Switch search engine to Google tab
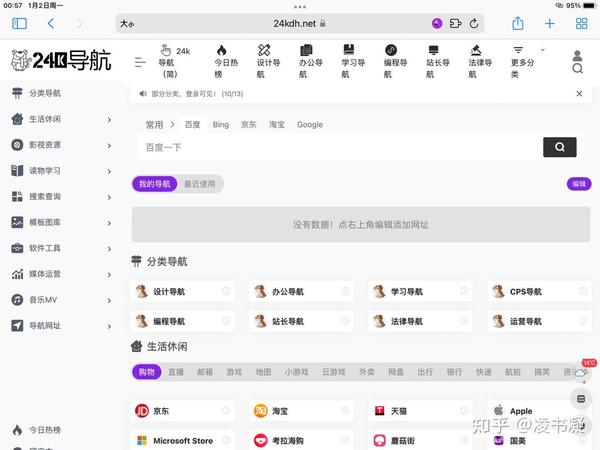Viewport: 600px width, 450px height. pyautogui.click(x=310, y=125)
